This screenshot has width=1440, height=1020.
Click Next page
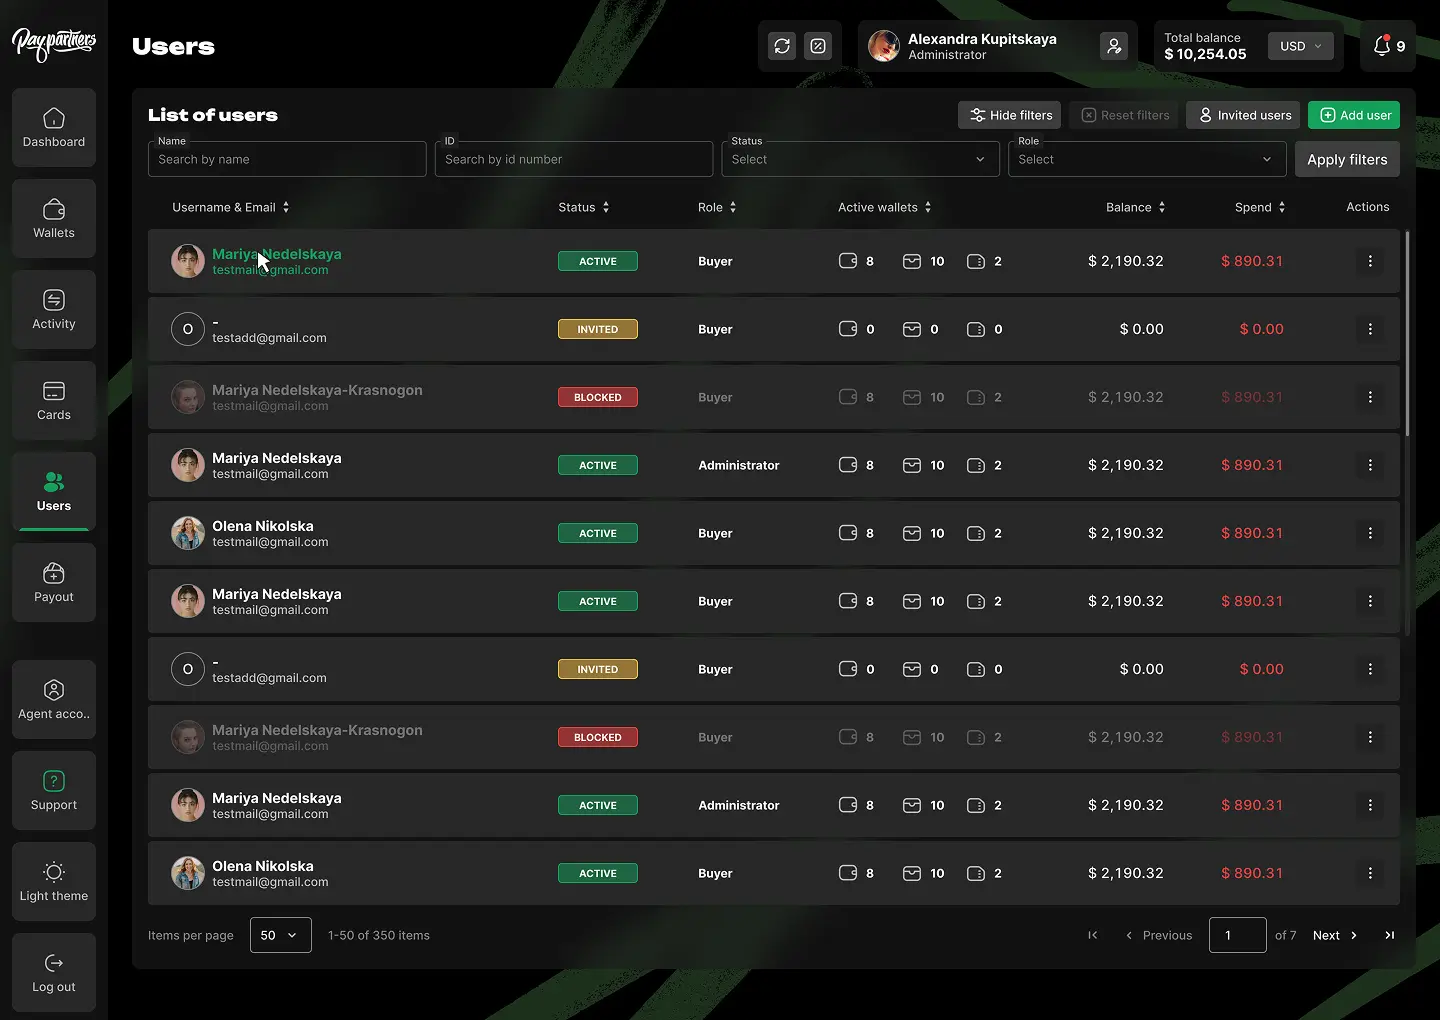[1335, 935]
